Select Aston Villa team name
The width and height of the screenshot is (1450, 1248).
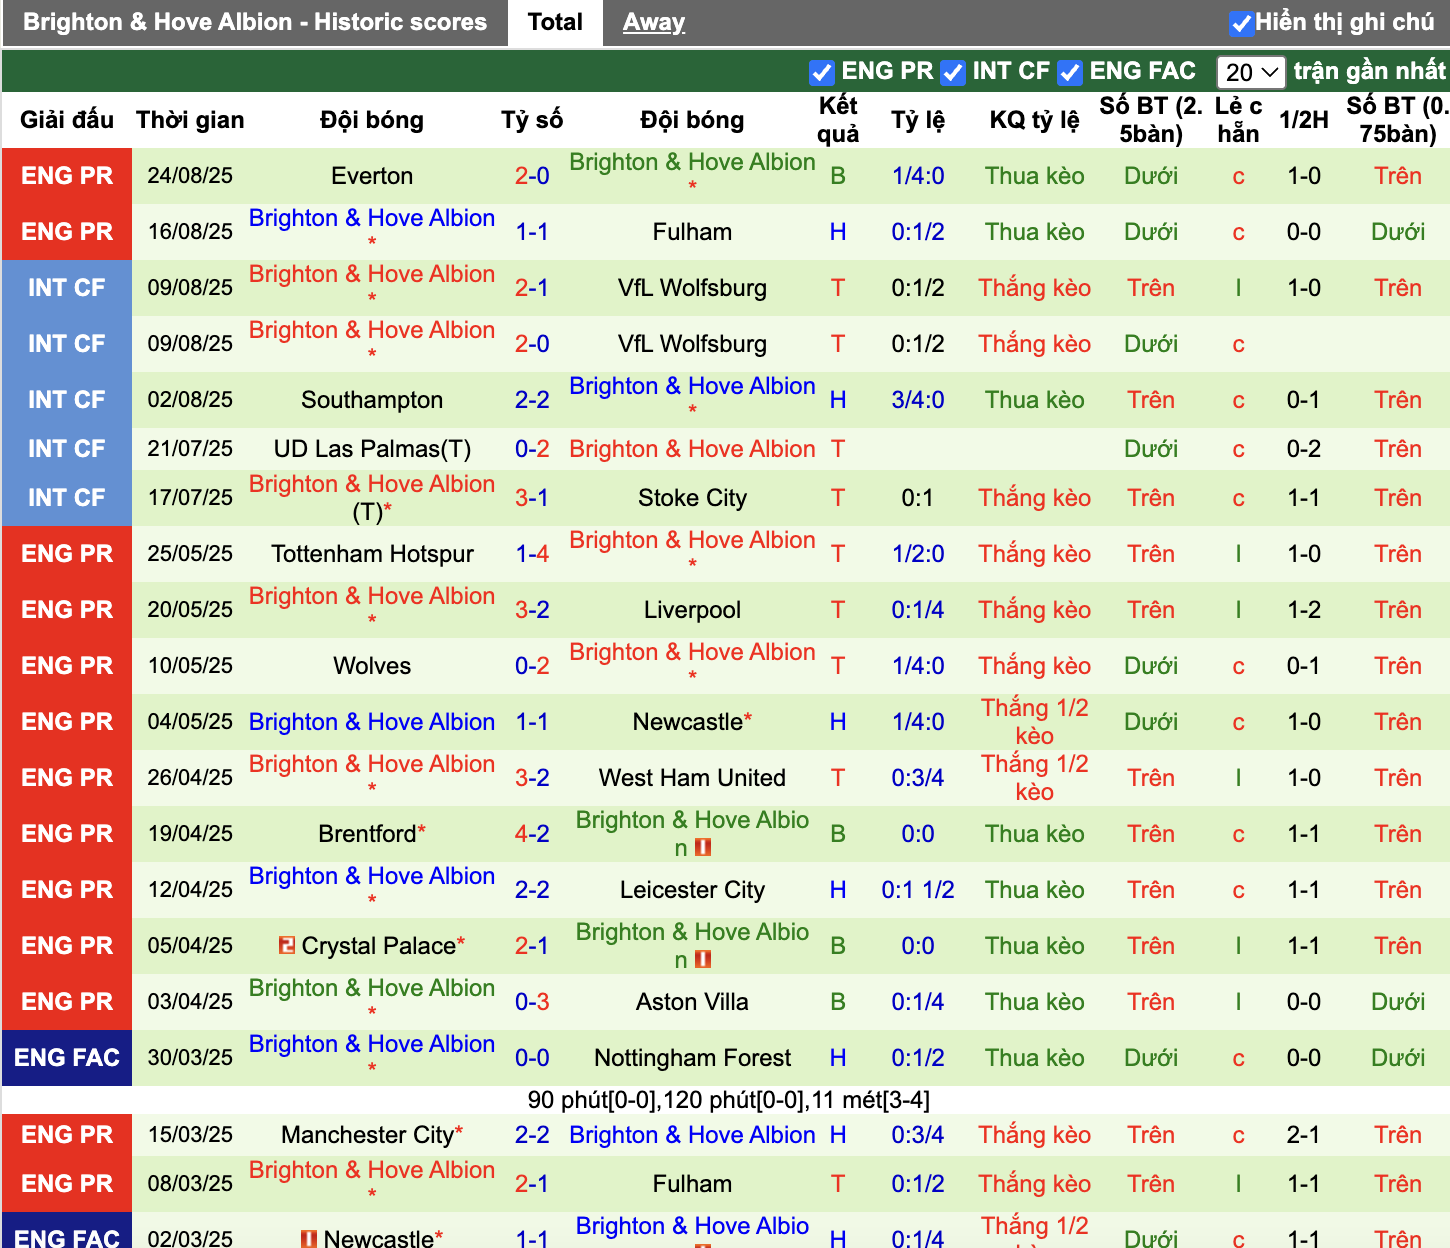tap(692, 1002)
